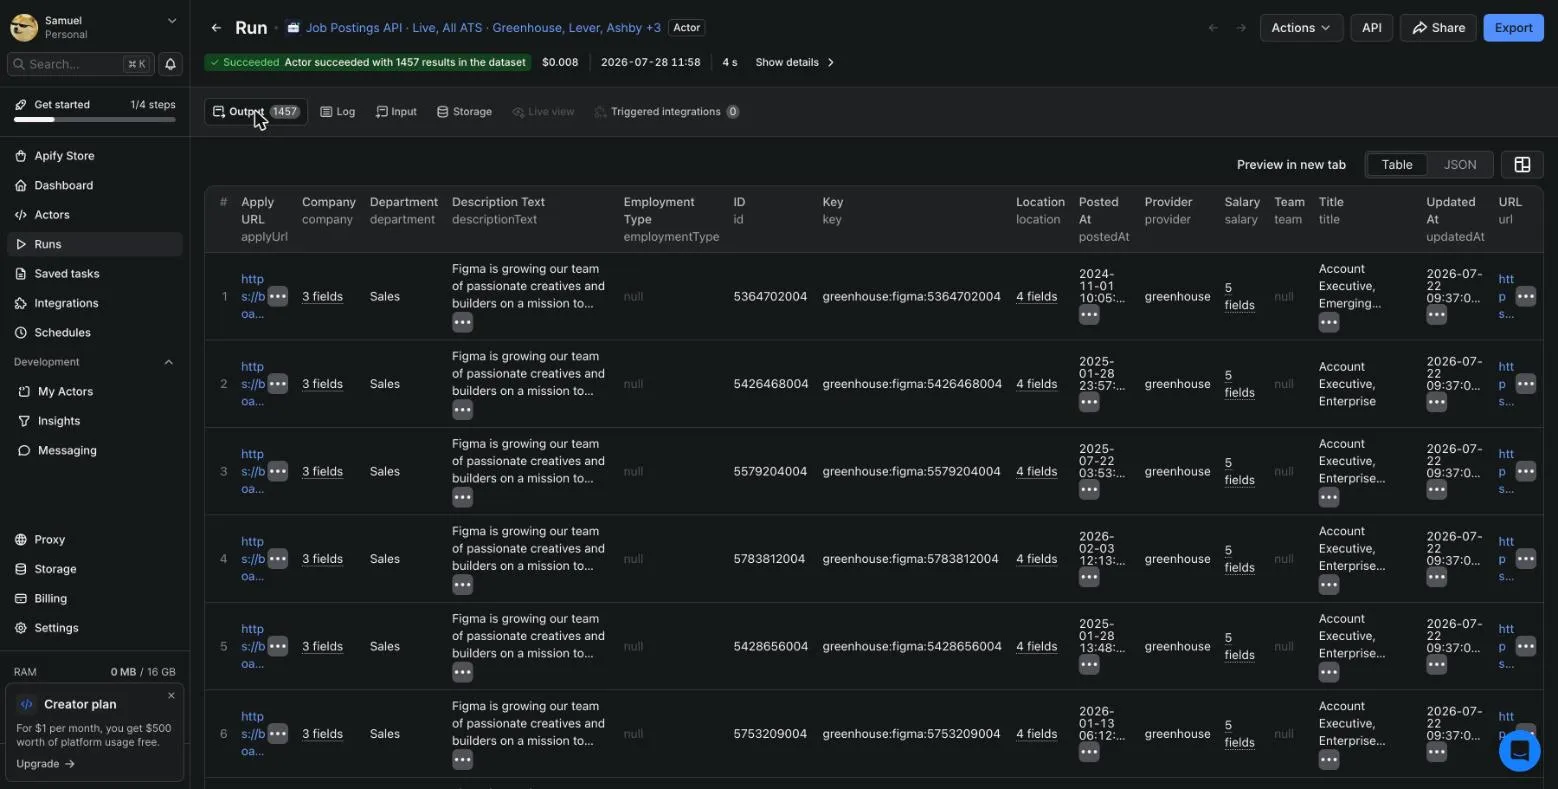Viewport: 1558px width, 789px height.
Task: Go to Dashboard in sidebar
Action: point(63,185)
